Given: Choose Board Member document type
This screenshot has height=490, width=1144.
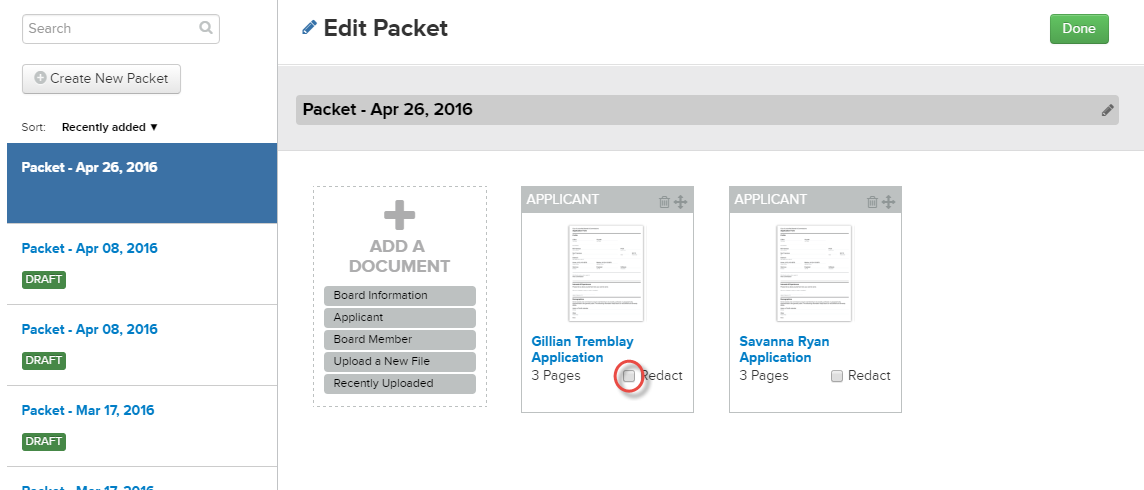Looking at the screenshot, I should click(399, 340).
